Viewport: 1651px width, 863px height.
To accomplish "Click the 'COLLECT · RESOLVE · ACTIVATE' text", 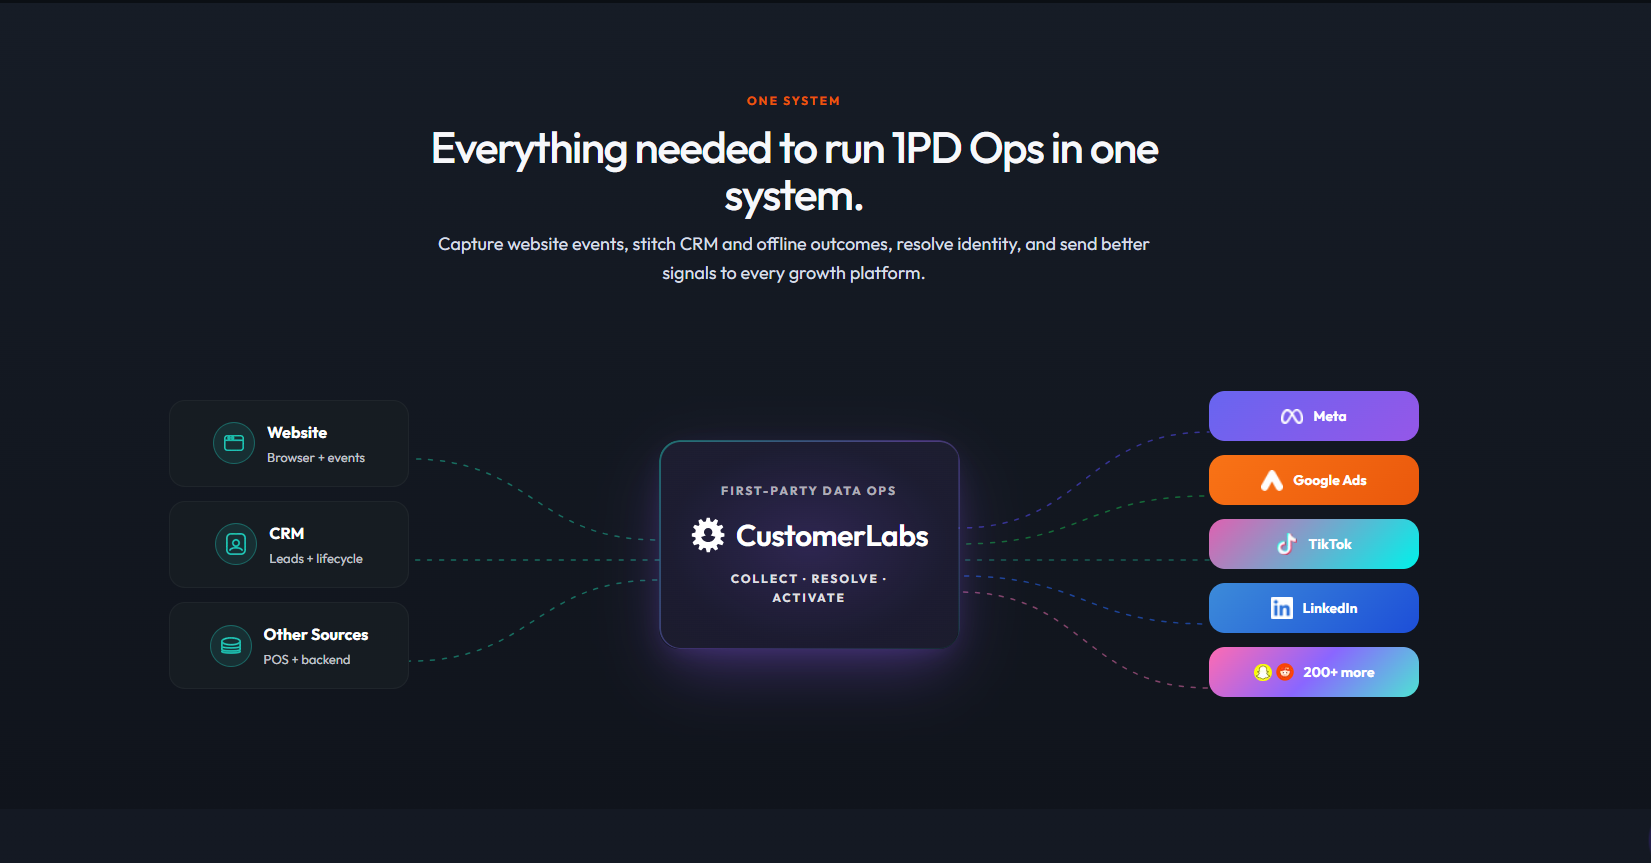I will click(x=809, y=588).
